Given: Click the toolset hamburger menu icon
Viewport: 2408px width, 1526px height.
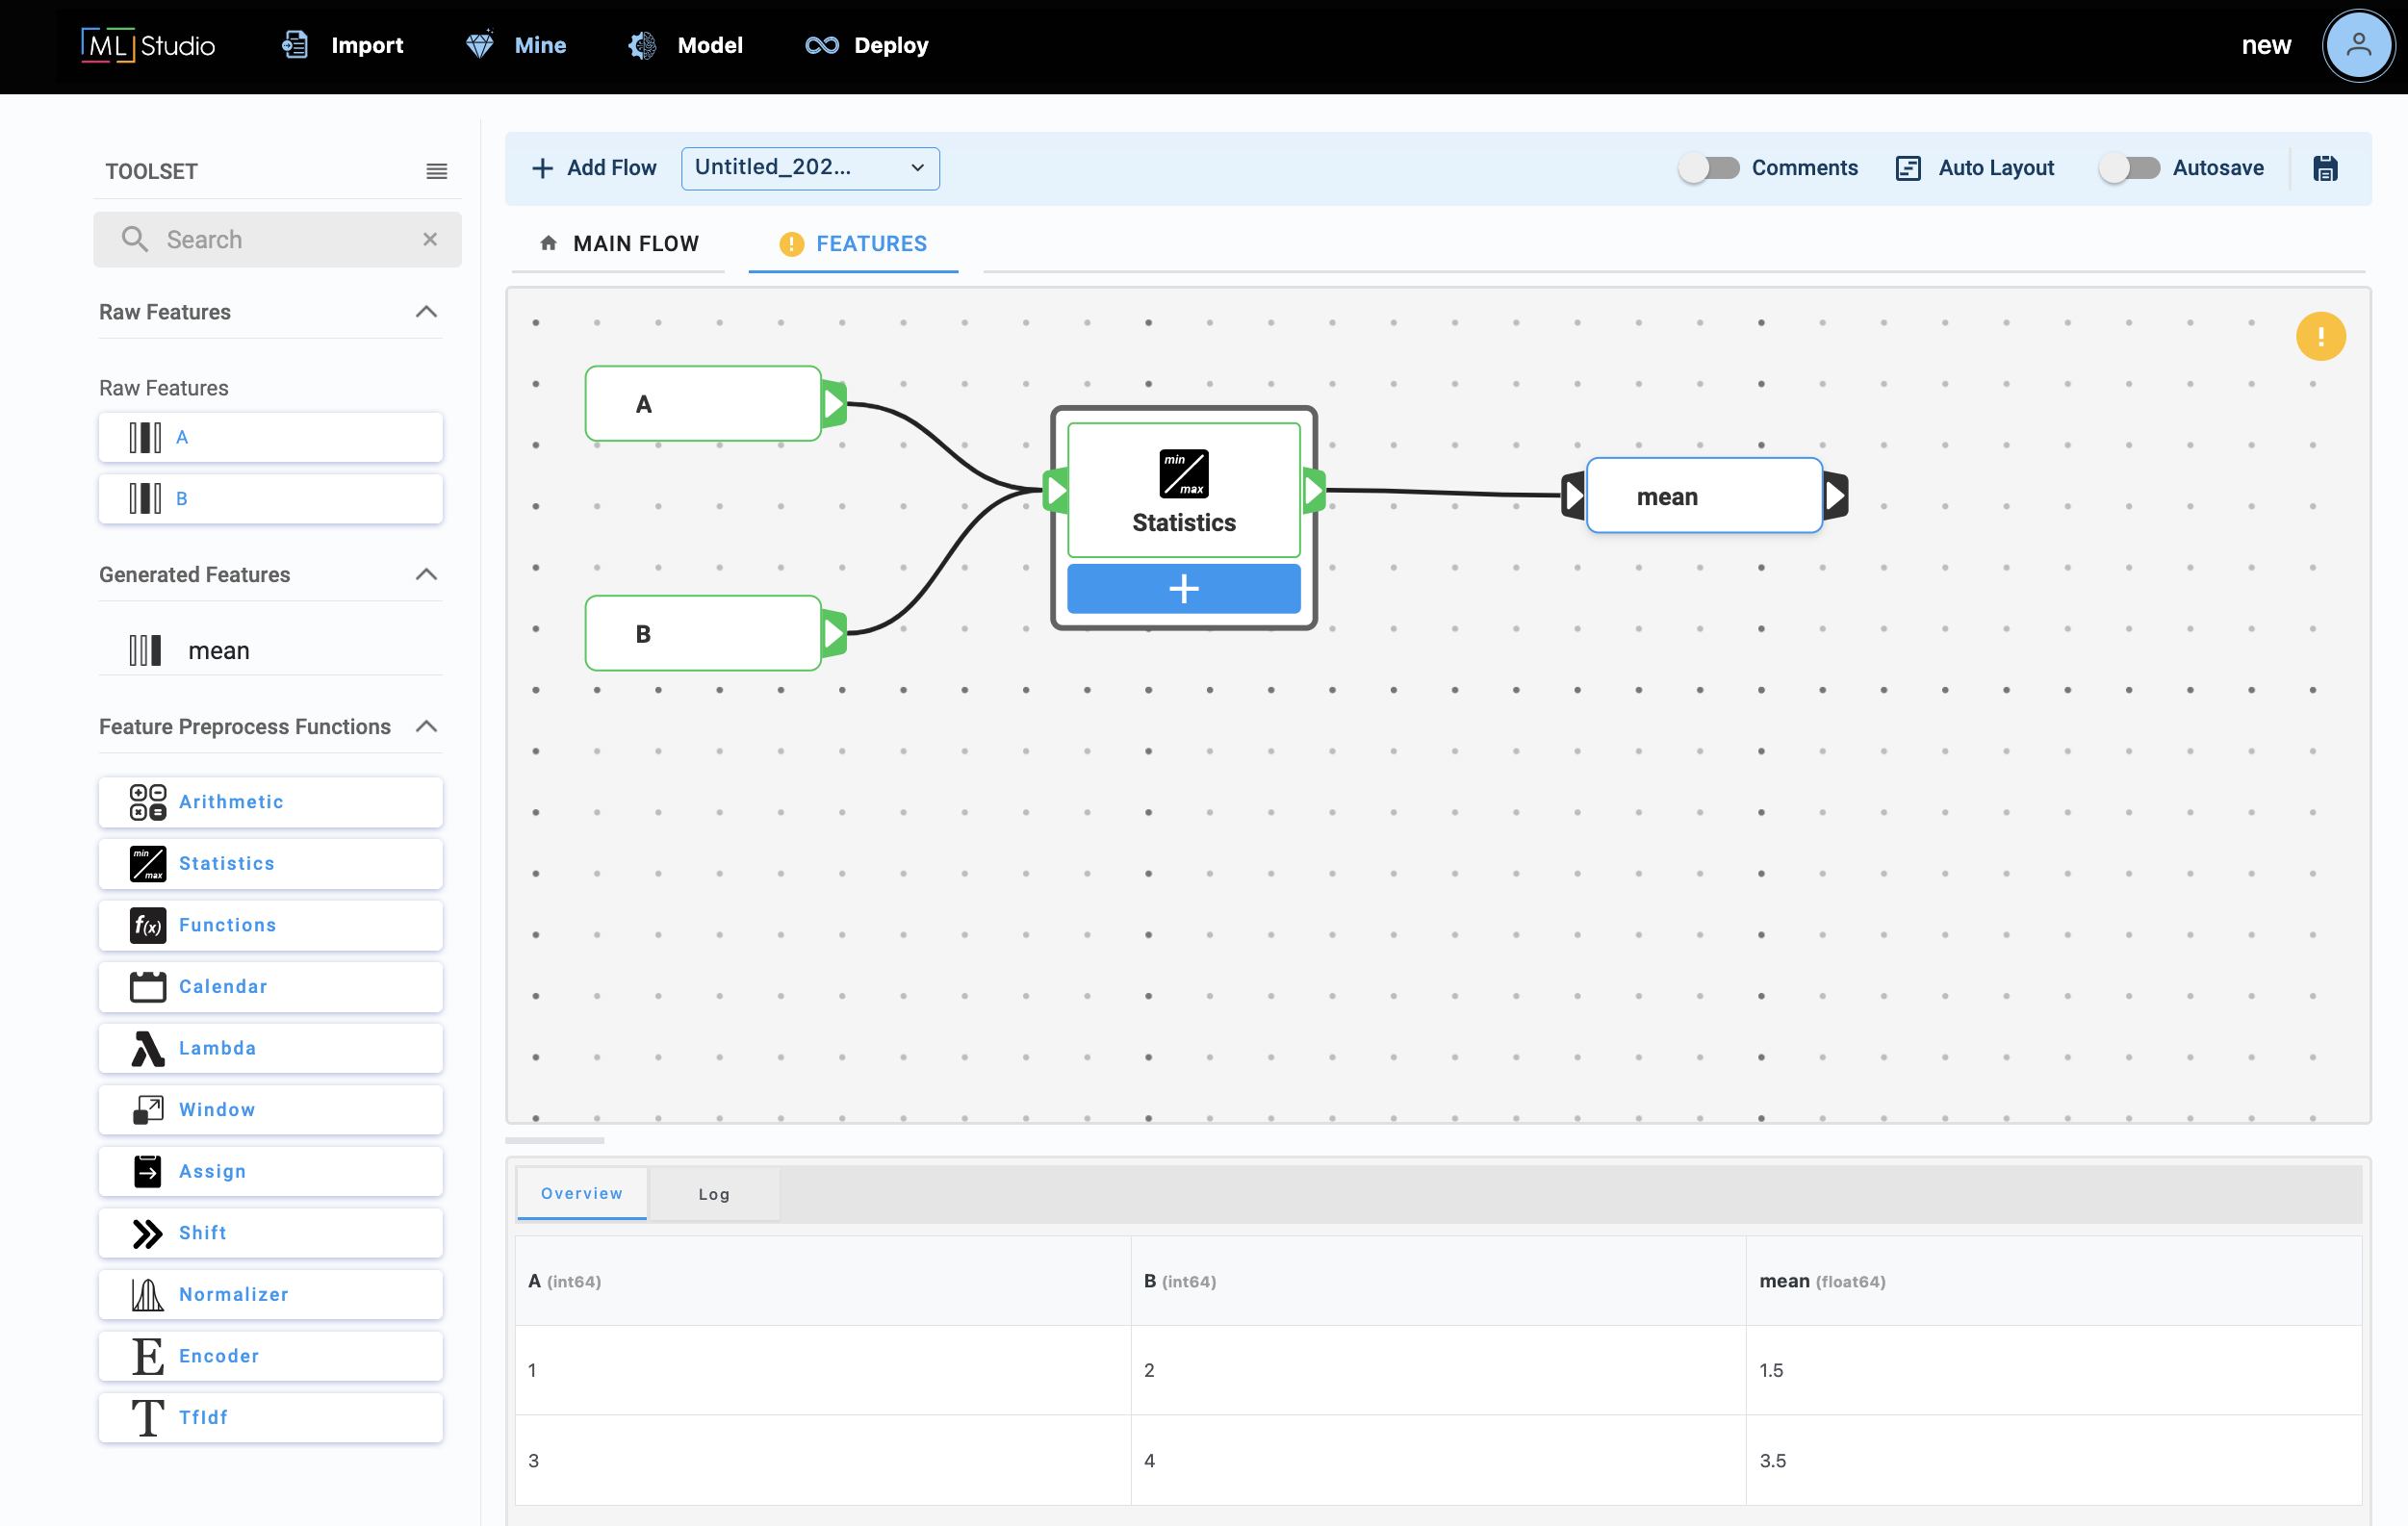Looking at the screenshot, I should point(436,171).
